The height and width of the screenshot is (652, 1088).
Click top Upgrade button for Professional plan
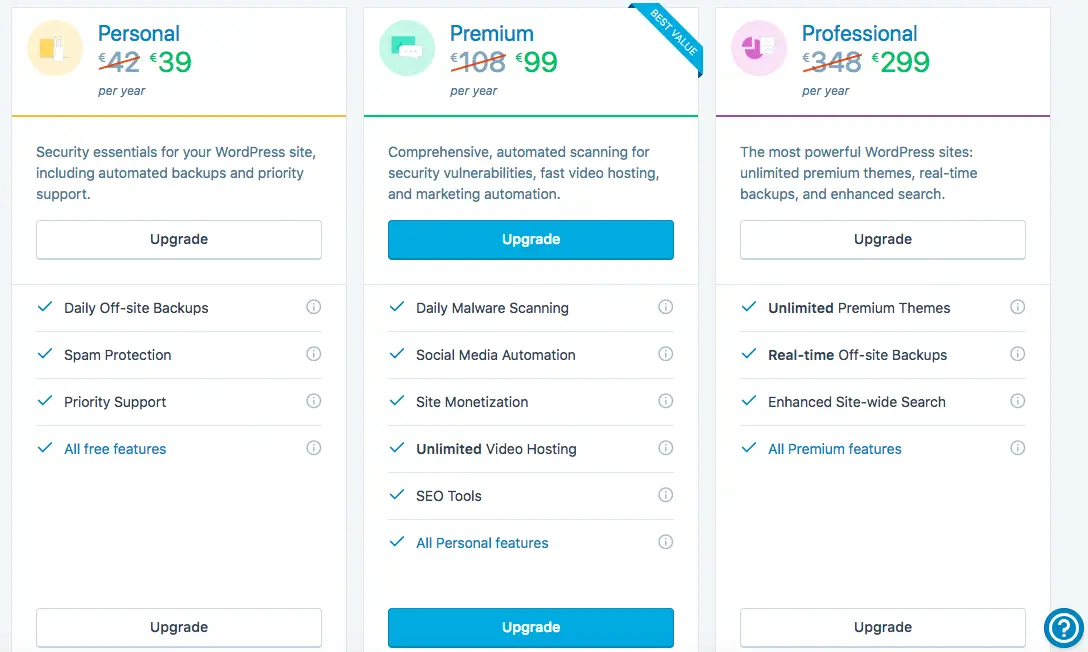tap(883, 240)
